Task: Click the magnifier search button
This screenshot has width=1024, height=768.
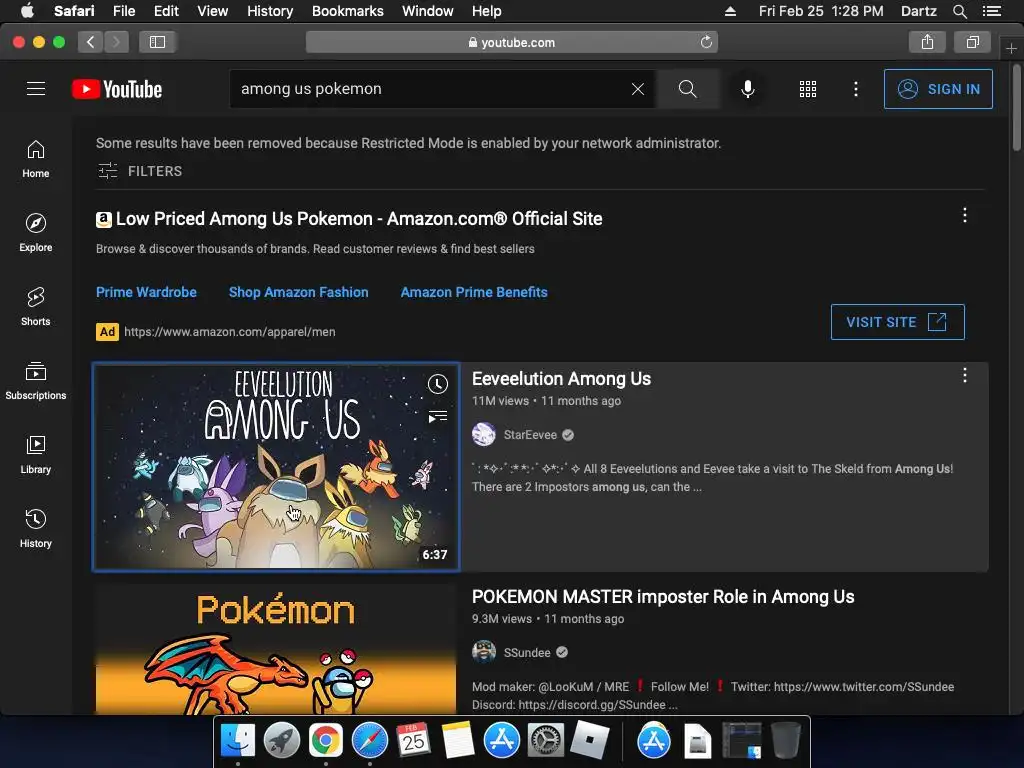Action: pos(688,89)
